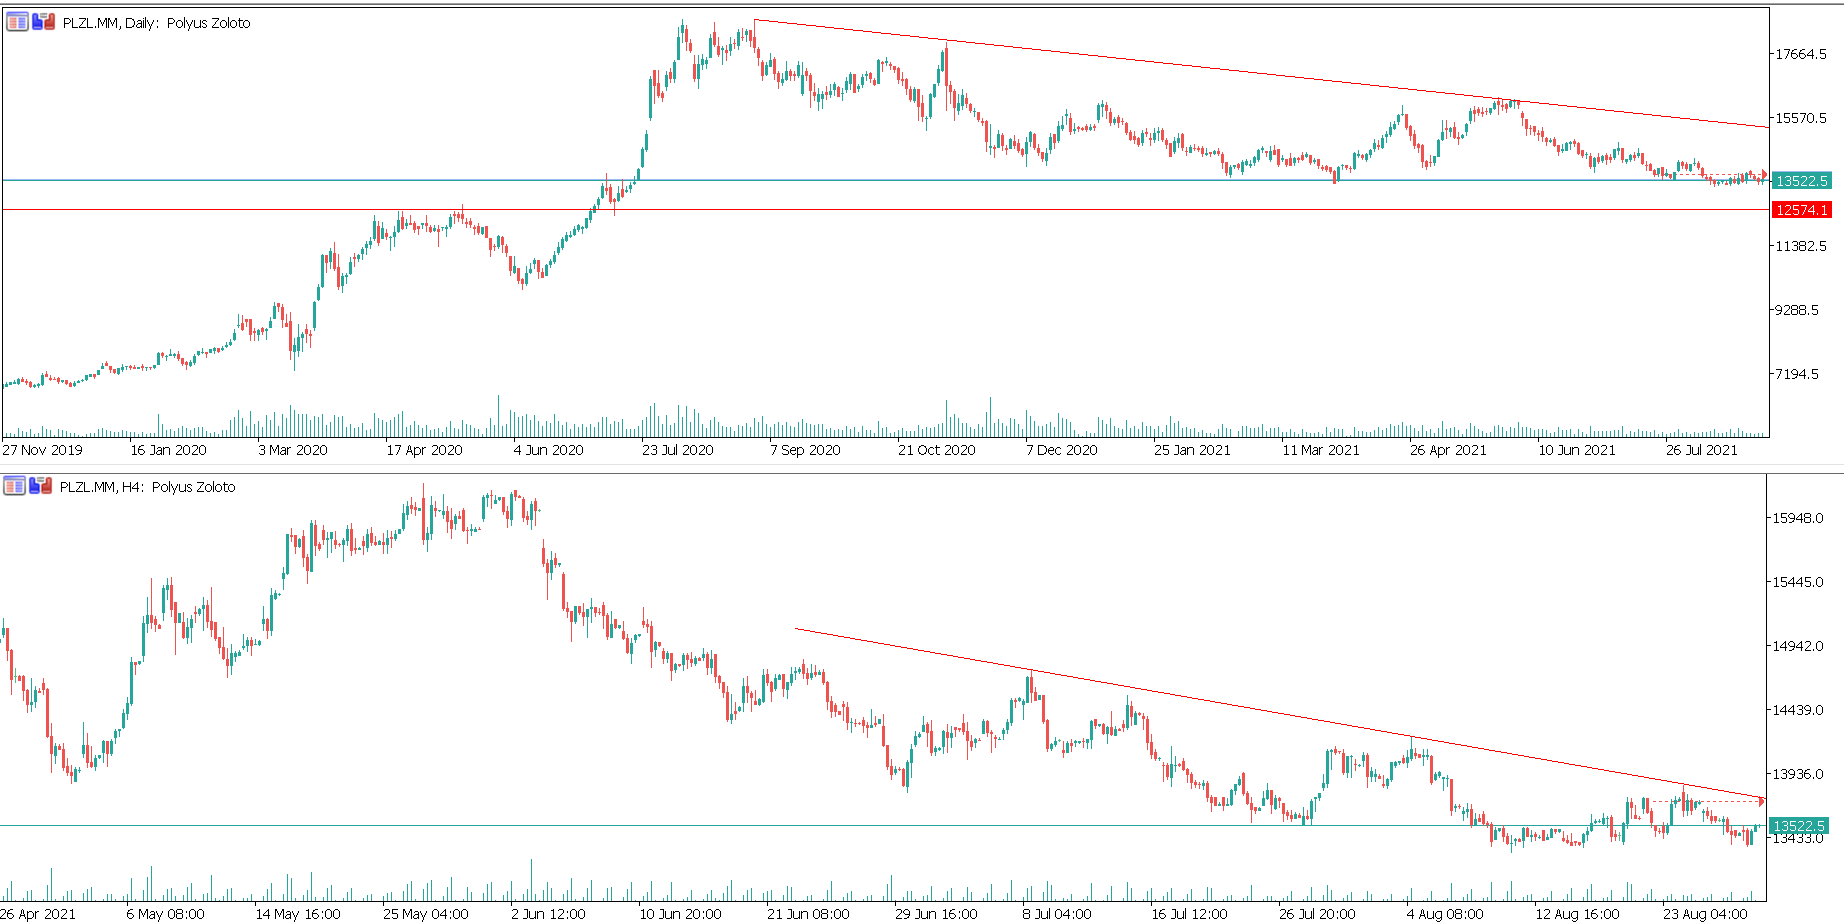Click the '14 May 16:00' time label
The height and width of the screenshot is (924, 1844).
pyautogui.click(x=298, y=914)
